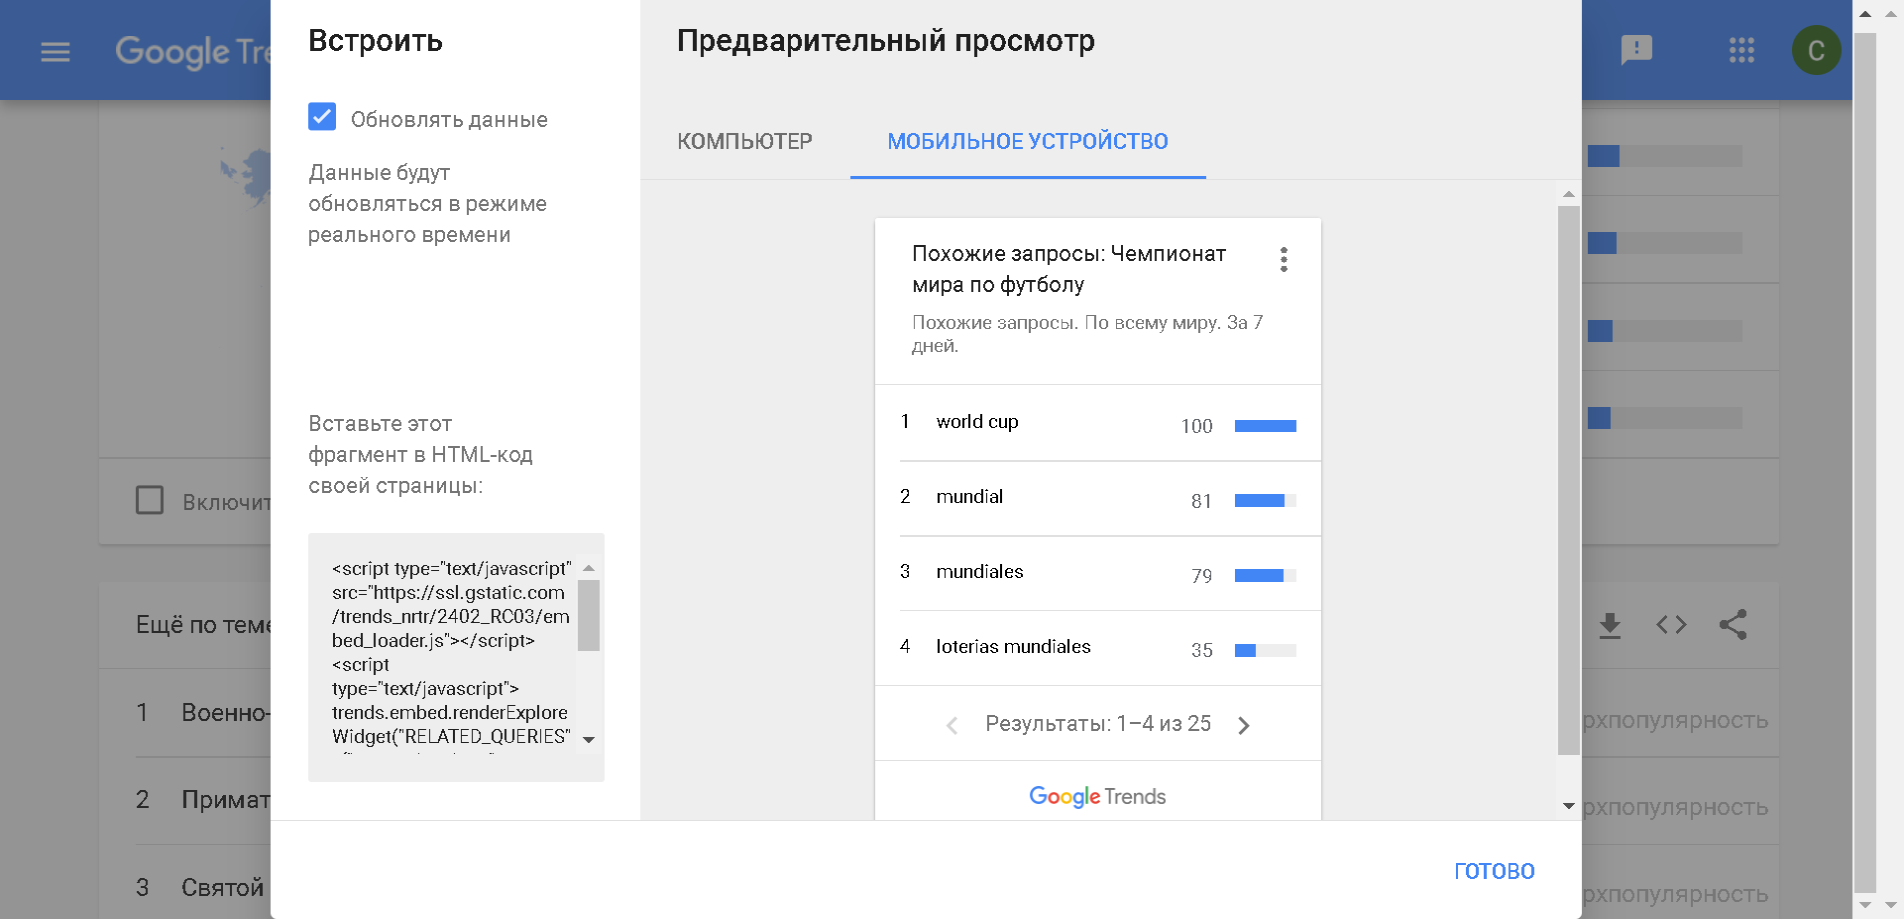Click the download CSV icon

click(x=1609, y=625)
